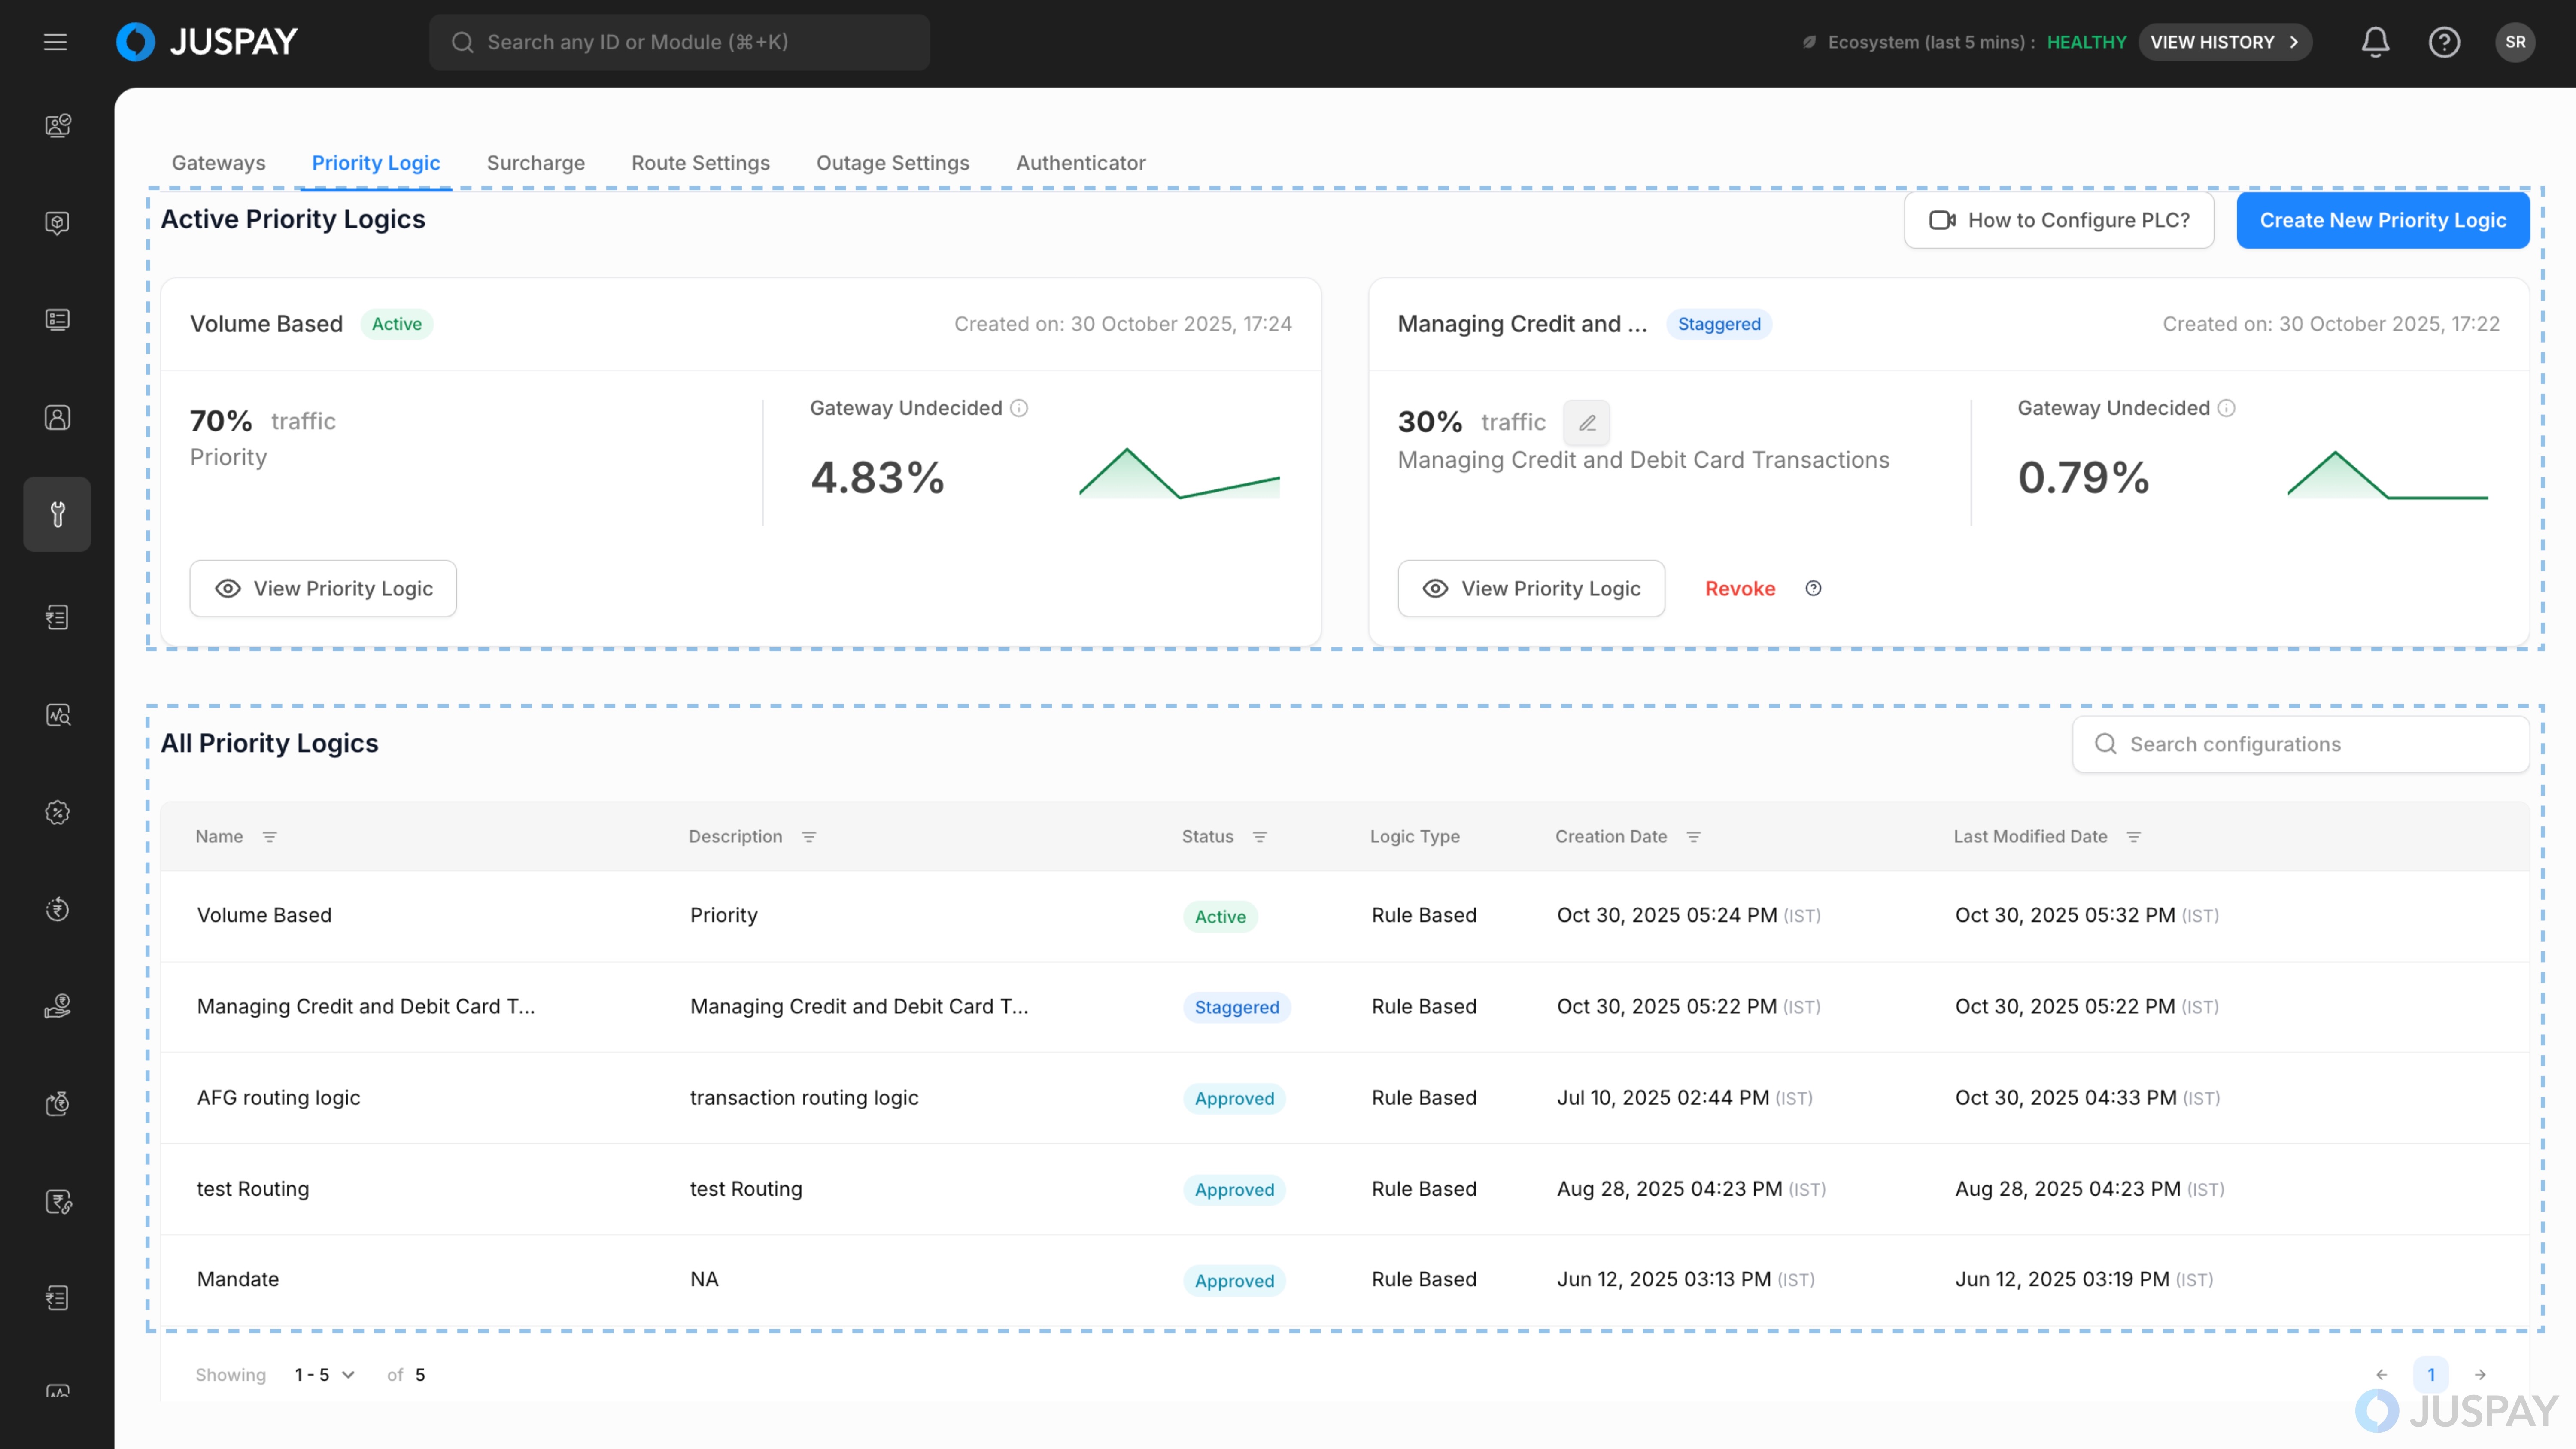Revoke the staggered priority logic
Screen dimensions: 2576x1449
[x=1740, y=589]
